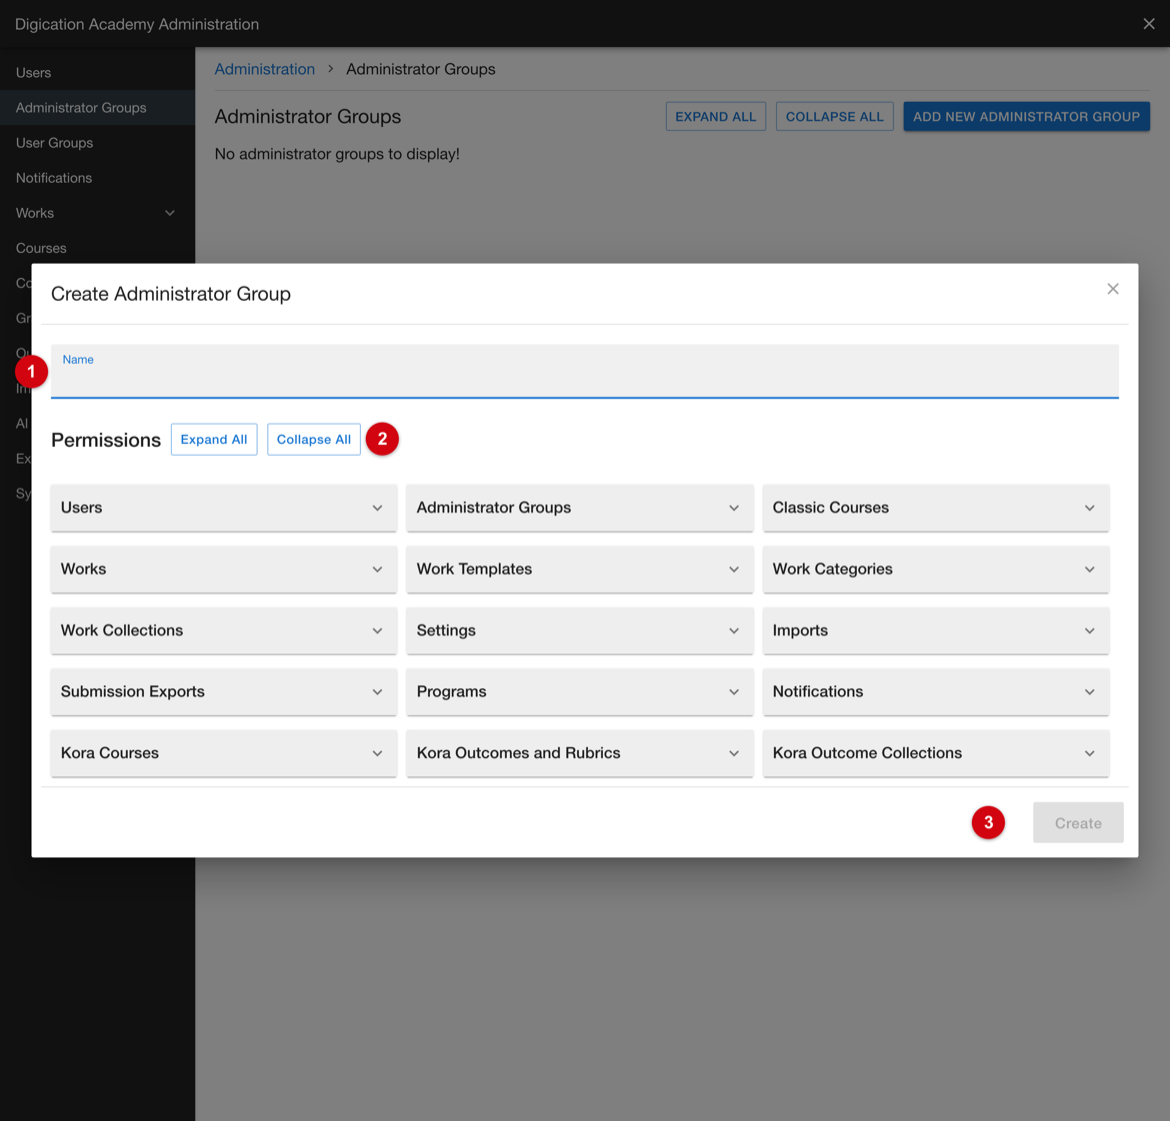The width and height of the screenshot is (1170, 1121).
Task: Expand the Classic Courses permission panel
Action: [x=935, y=508]
